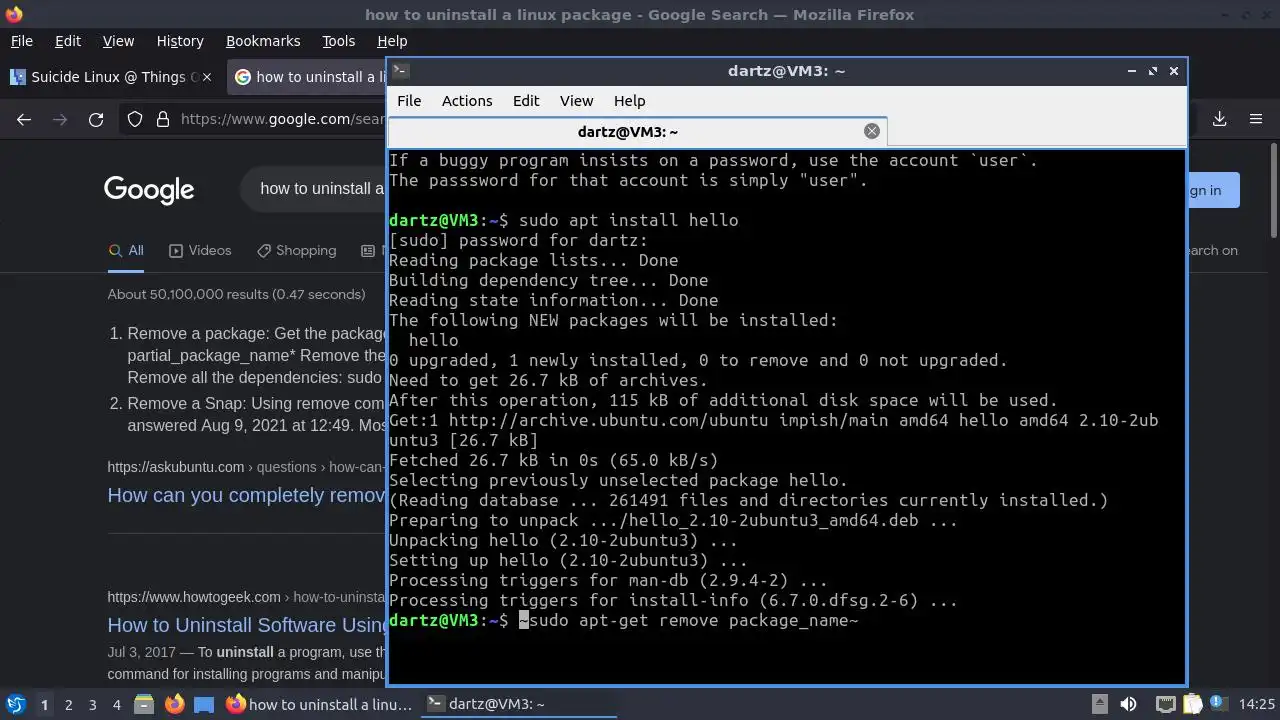
Task: Click the tracking protection shield icon
Action: click(x=135, y=119)
